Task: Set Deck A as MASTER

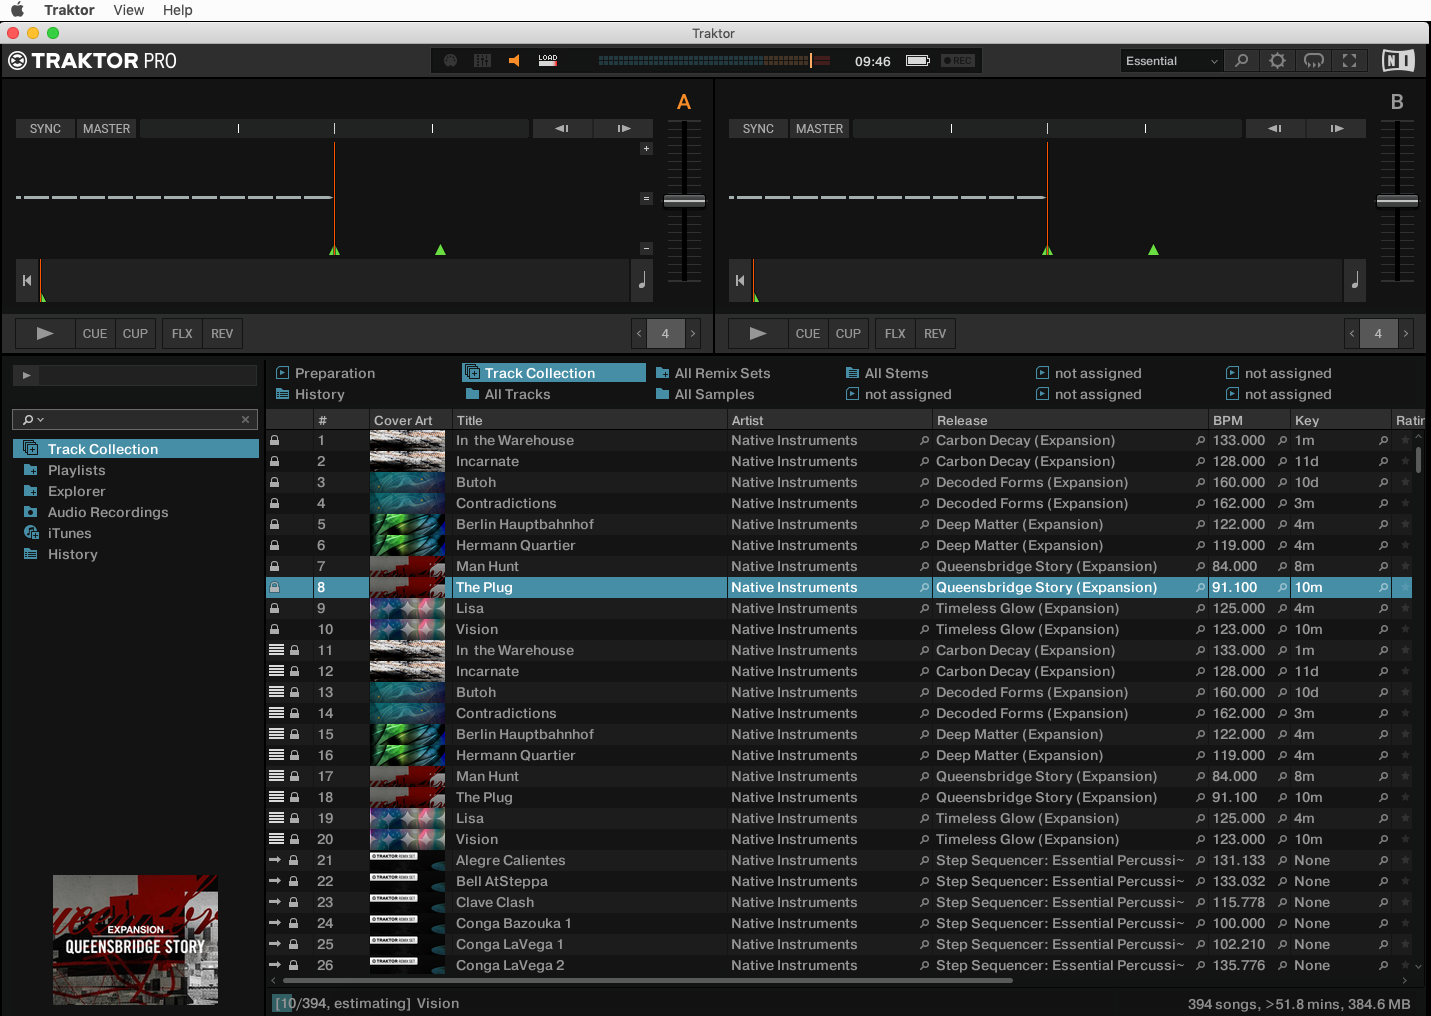Action: (x=107, y=129)
